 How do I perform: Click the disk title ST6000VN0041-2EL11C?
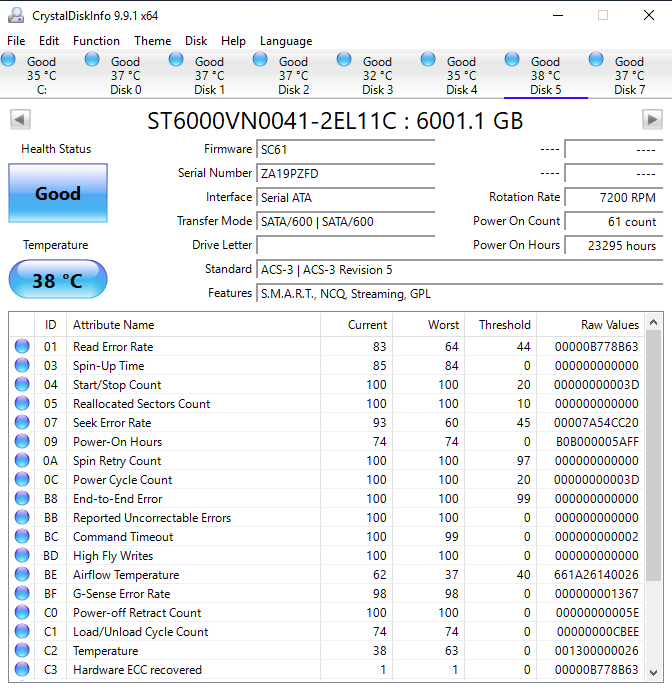272,121
